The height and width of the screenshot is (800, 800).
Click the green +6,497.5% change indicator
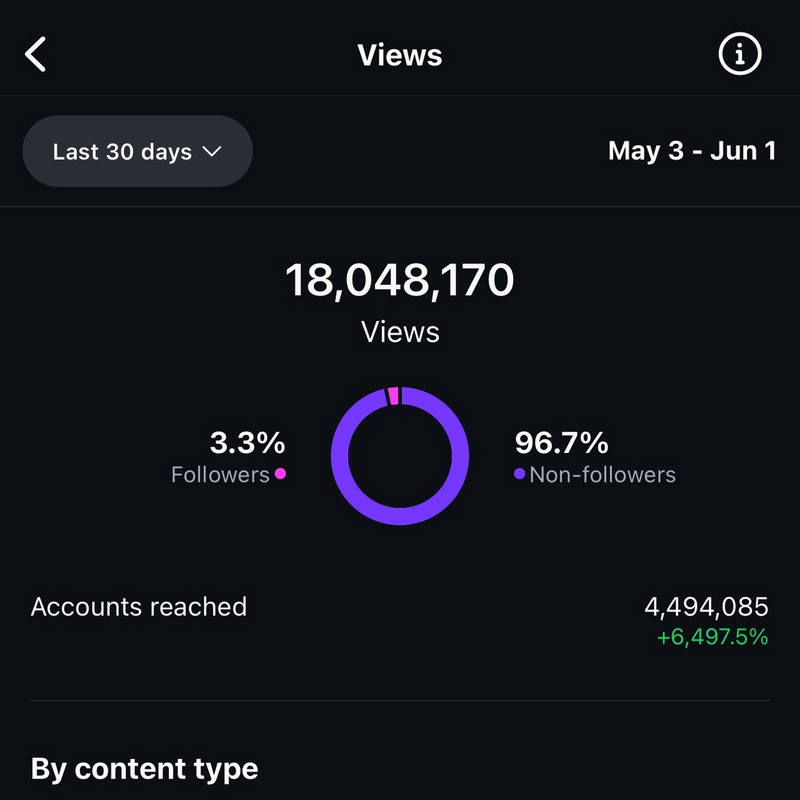pyautogui.click(x=712, y=636)
